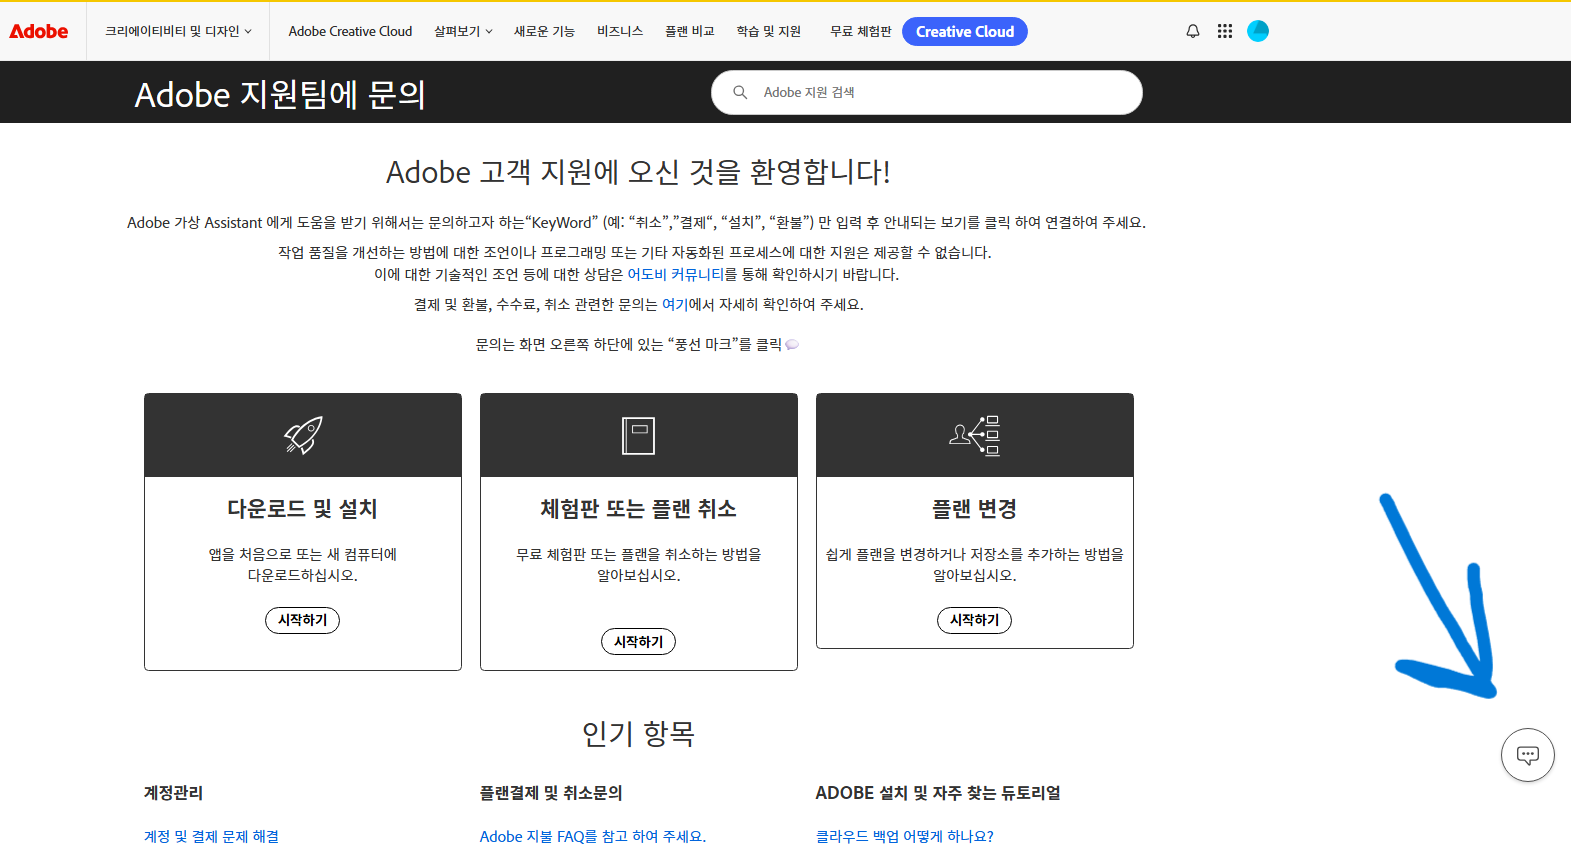
Task: Open the 어도비 커뮤니티 link
Action: pyautogui.click(x=675, y=274)
